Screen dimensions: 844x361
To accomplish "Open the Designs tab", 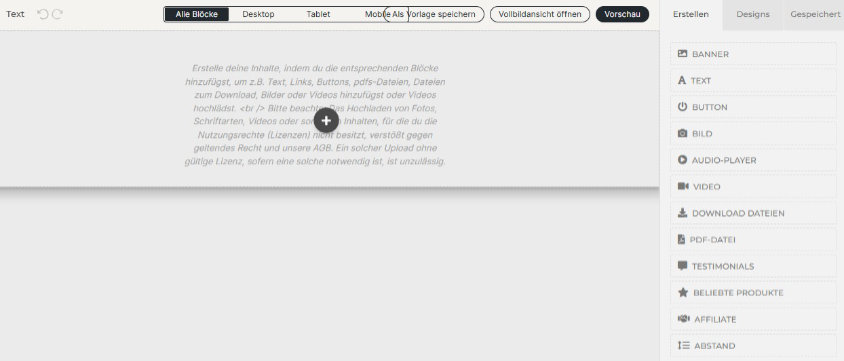I will (x=752, y=15).
